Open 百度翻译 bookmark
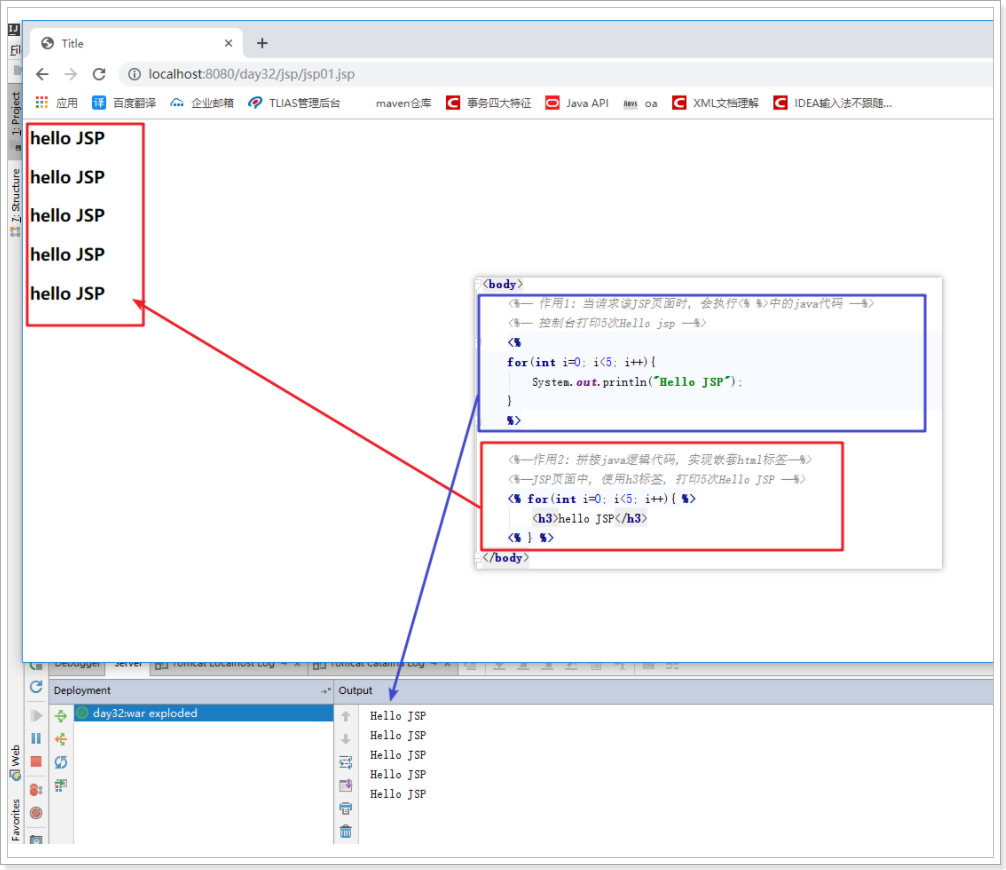Screen dimensions: 1006x870 coord(124,103)
